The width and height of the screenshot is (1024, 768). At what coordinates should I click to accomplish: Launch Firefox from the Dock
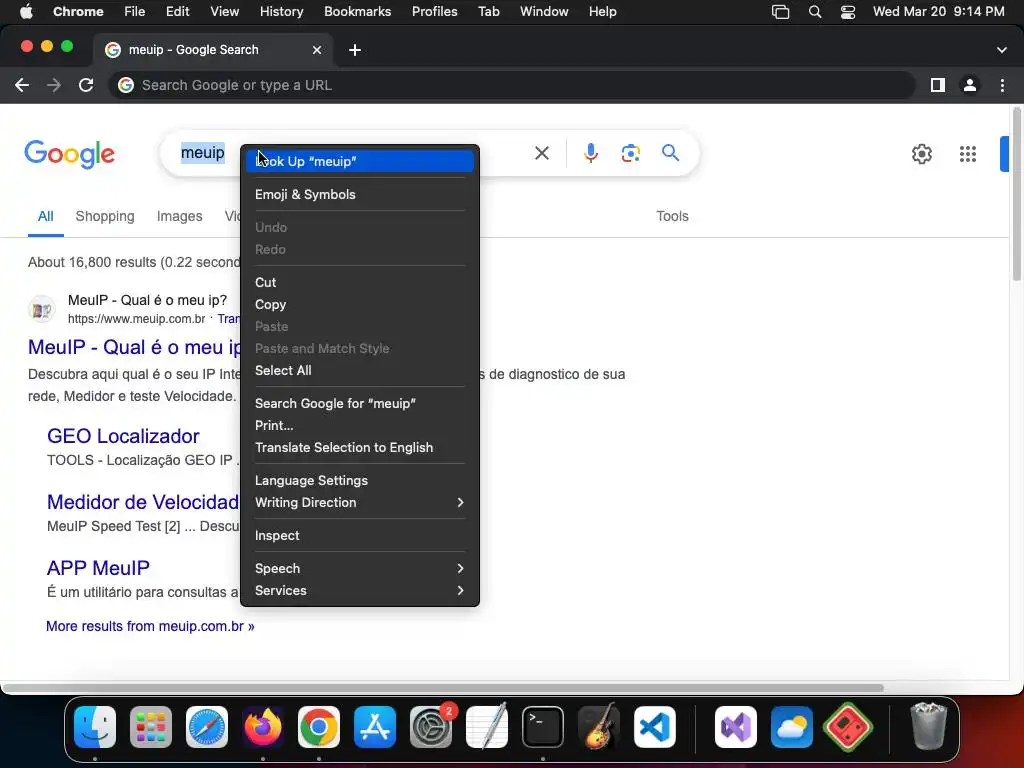263,727
